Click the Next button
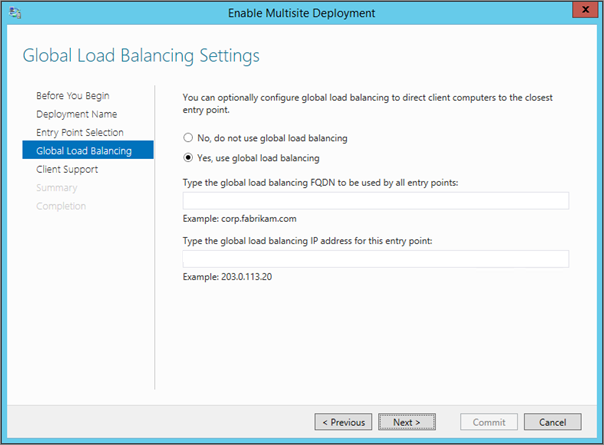 407,422
